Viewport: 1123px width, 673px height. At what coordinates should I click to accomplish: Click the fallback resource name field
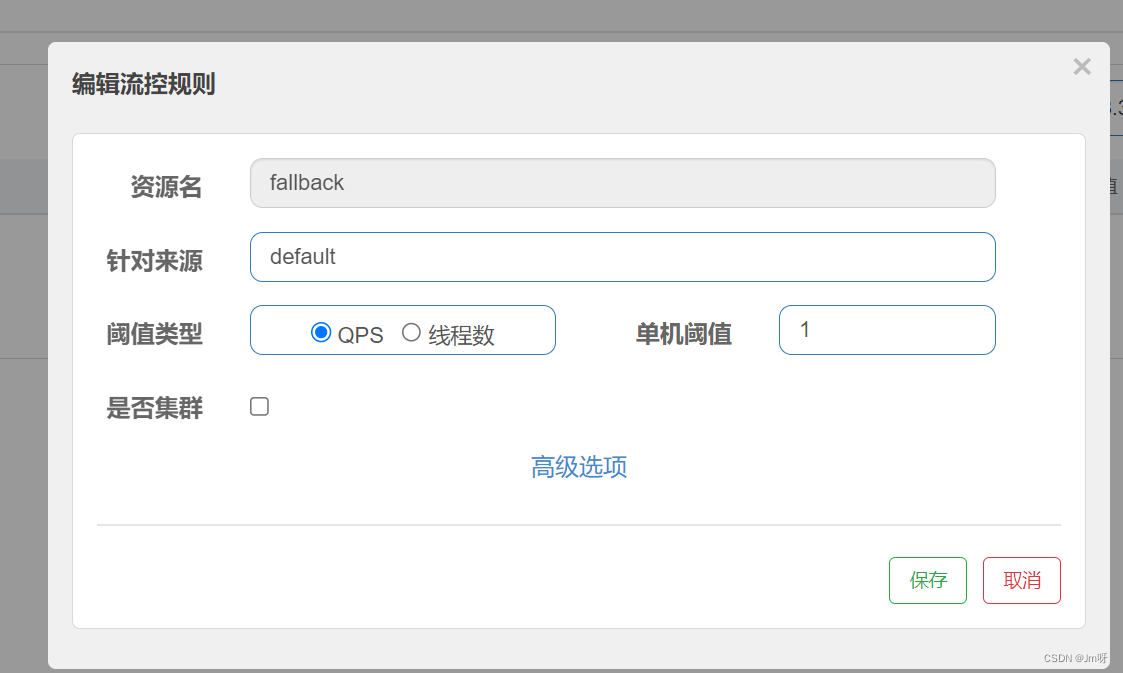click(x=622, y=183)
